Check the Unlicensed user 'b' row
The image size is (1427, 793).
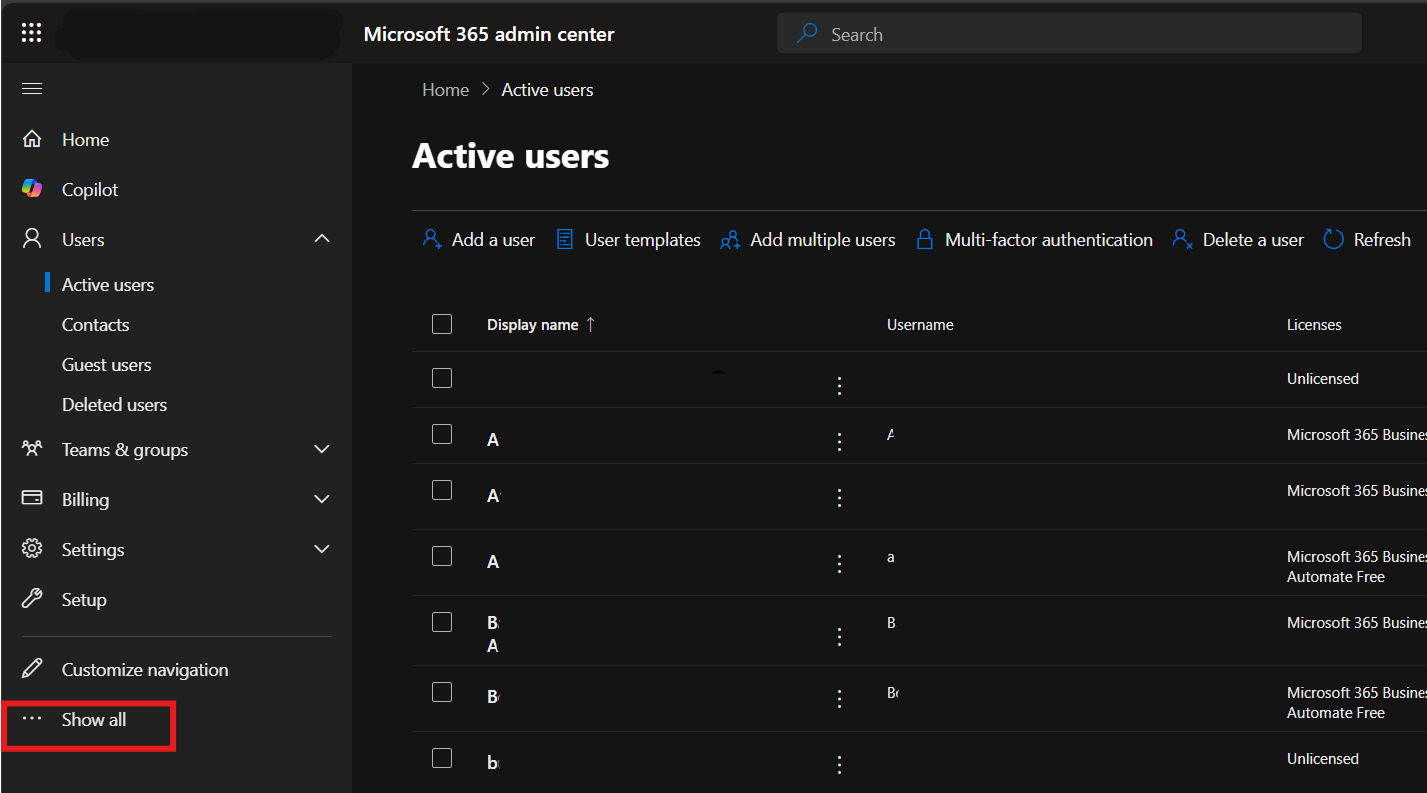(x=442, y=758)
